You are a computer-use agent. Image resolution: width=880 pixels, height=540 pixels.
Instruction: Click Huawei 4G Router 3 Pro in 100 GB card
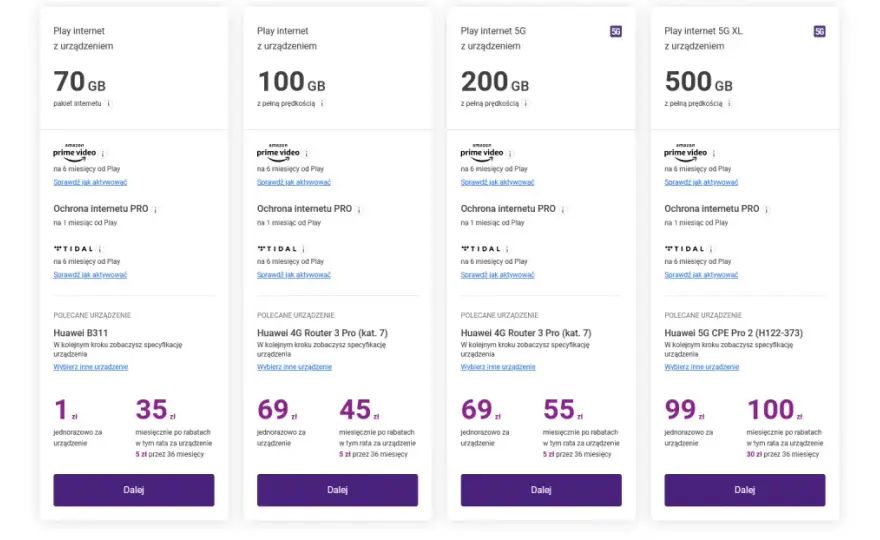pyautogui.click(x=322, y=333)
